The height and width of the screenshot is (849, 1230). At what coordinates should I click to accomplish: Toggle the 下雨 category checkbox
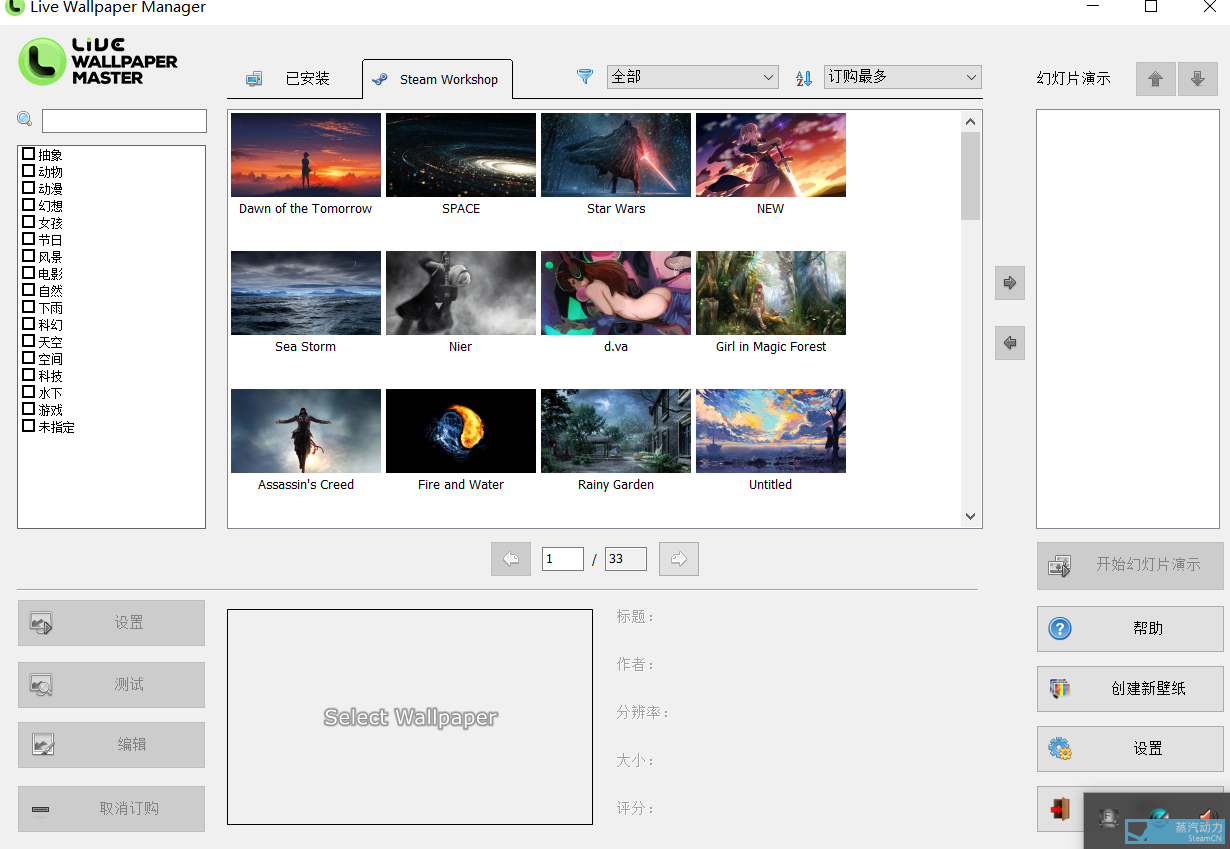(x=28, y=307)
